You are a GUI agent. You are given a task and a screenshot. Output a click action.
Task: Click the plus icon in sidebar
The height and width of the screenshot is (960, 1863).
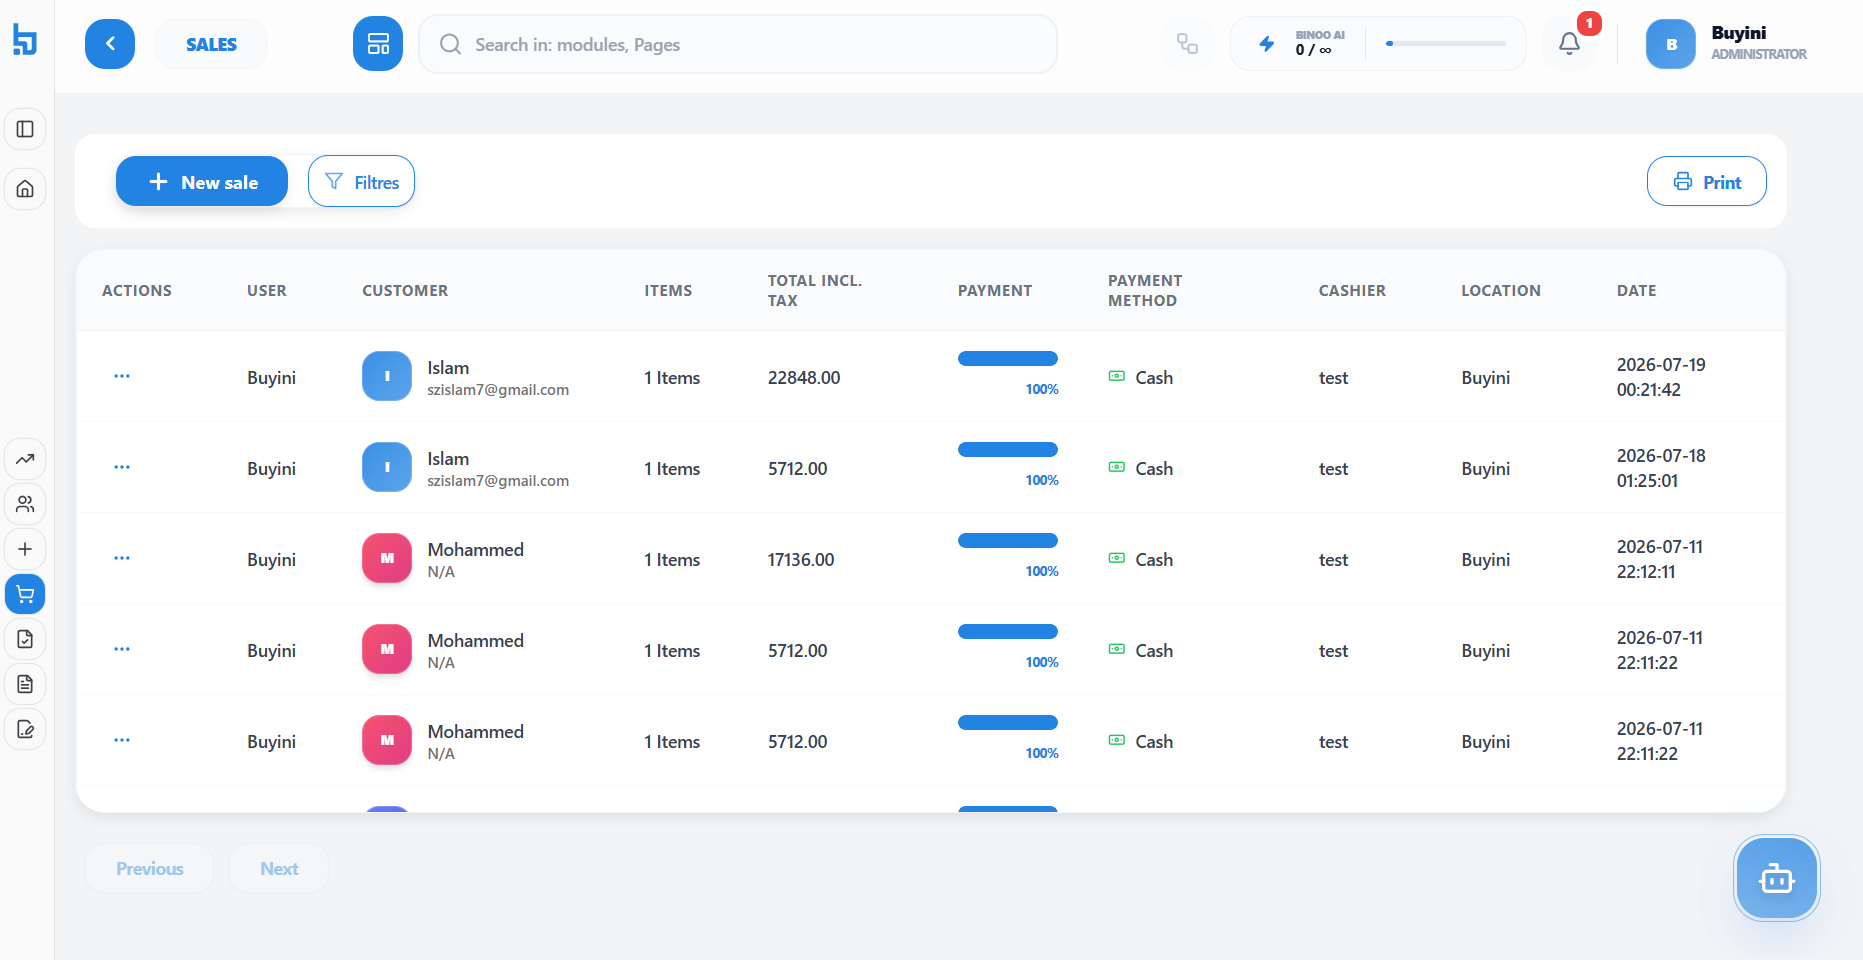[x=25, y=549]
